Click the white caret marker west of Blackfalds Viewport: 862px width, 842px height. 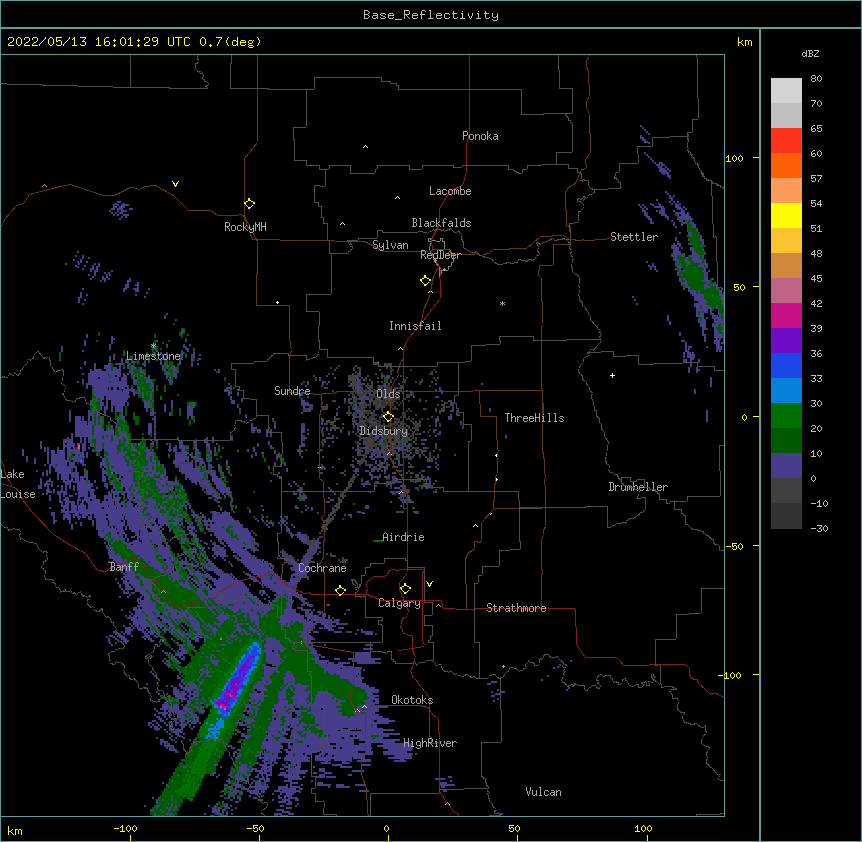(x=342, y=224)
